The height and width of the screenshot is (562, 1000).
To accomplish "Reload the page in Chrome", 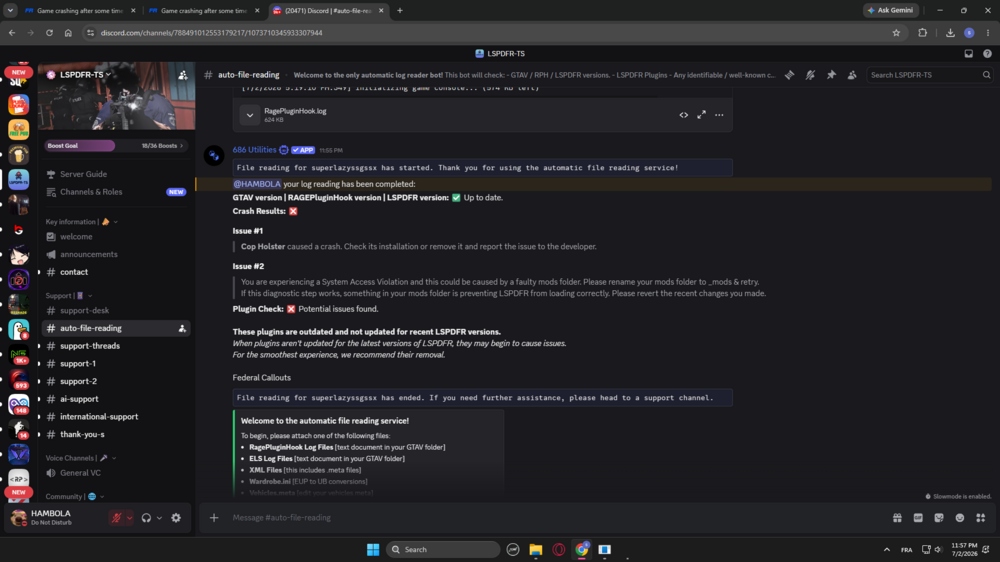I will (x=49, y=33).
